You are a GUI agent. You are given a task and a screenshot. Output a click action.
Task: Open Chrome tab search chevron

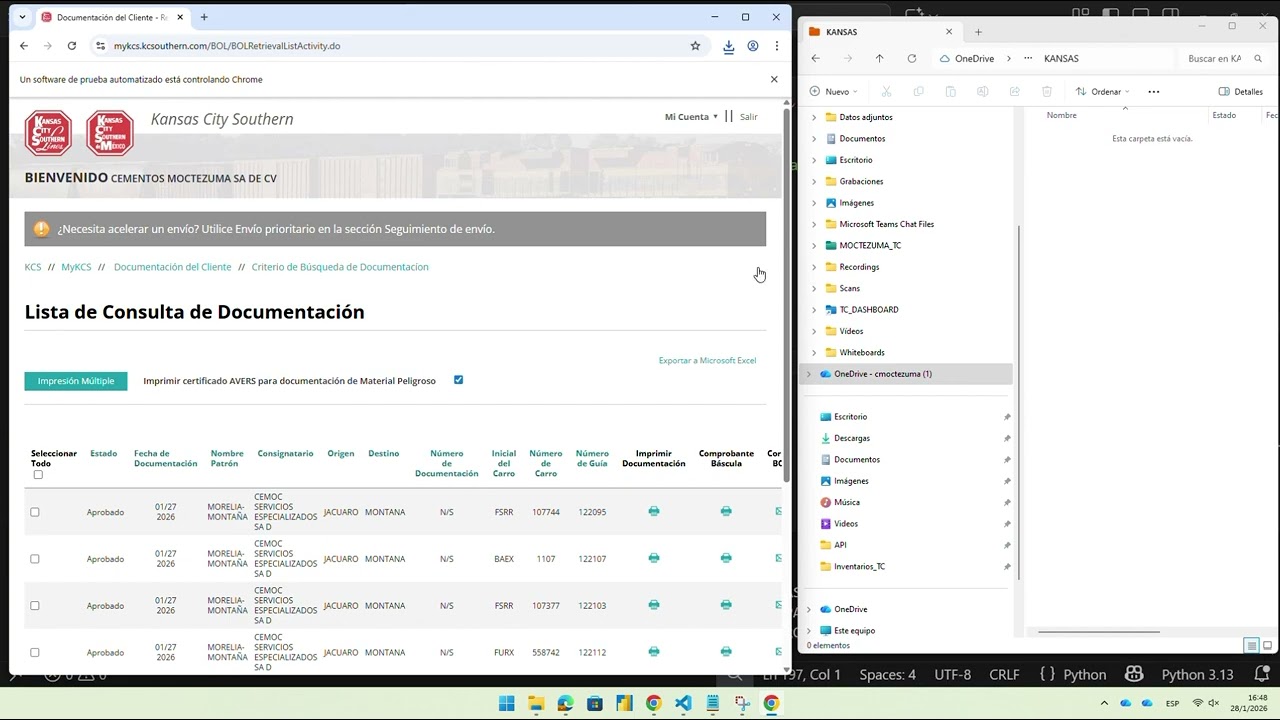point(23,17)
